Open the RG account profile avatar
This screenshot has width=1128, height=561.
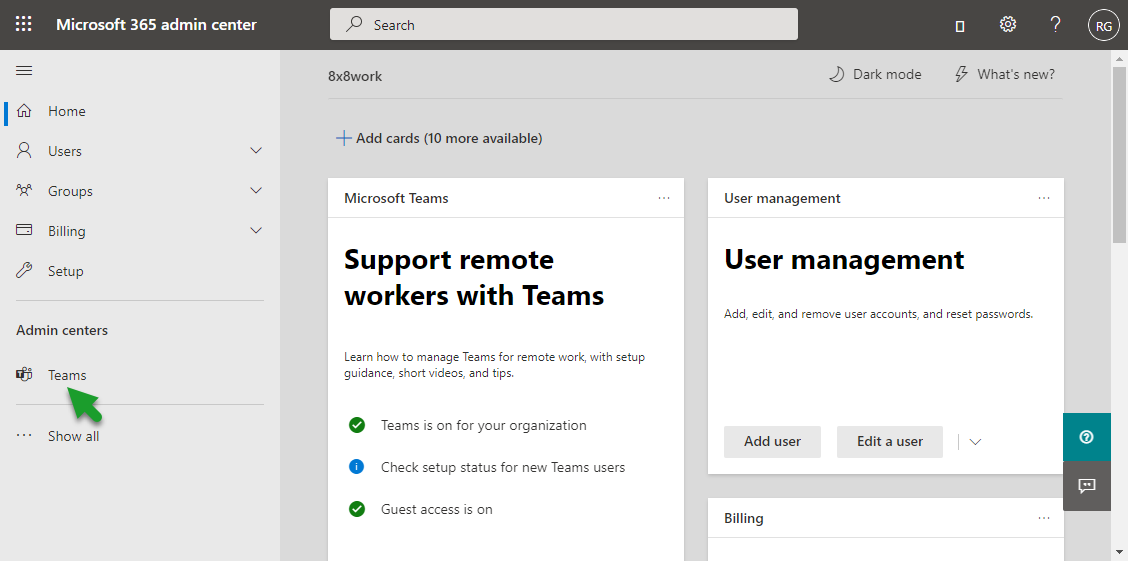pyautogui.click(x=1103, y=25)
